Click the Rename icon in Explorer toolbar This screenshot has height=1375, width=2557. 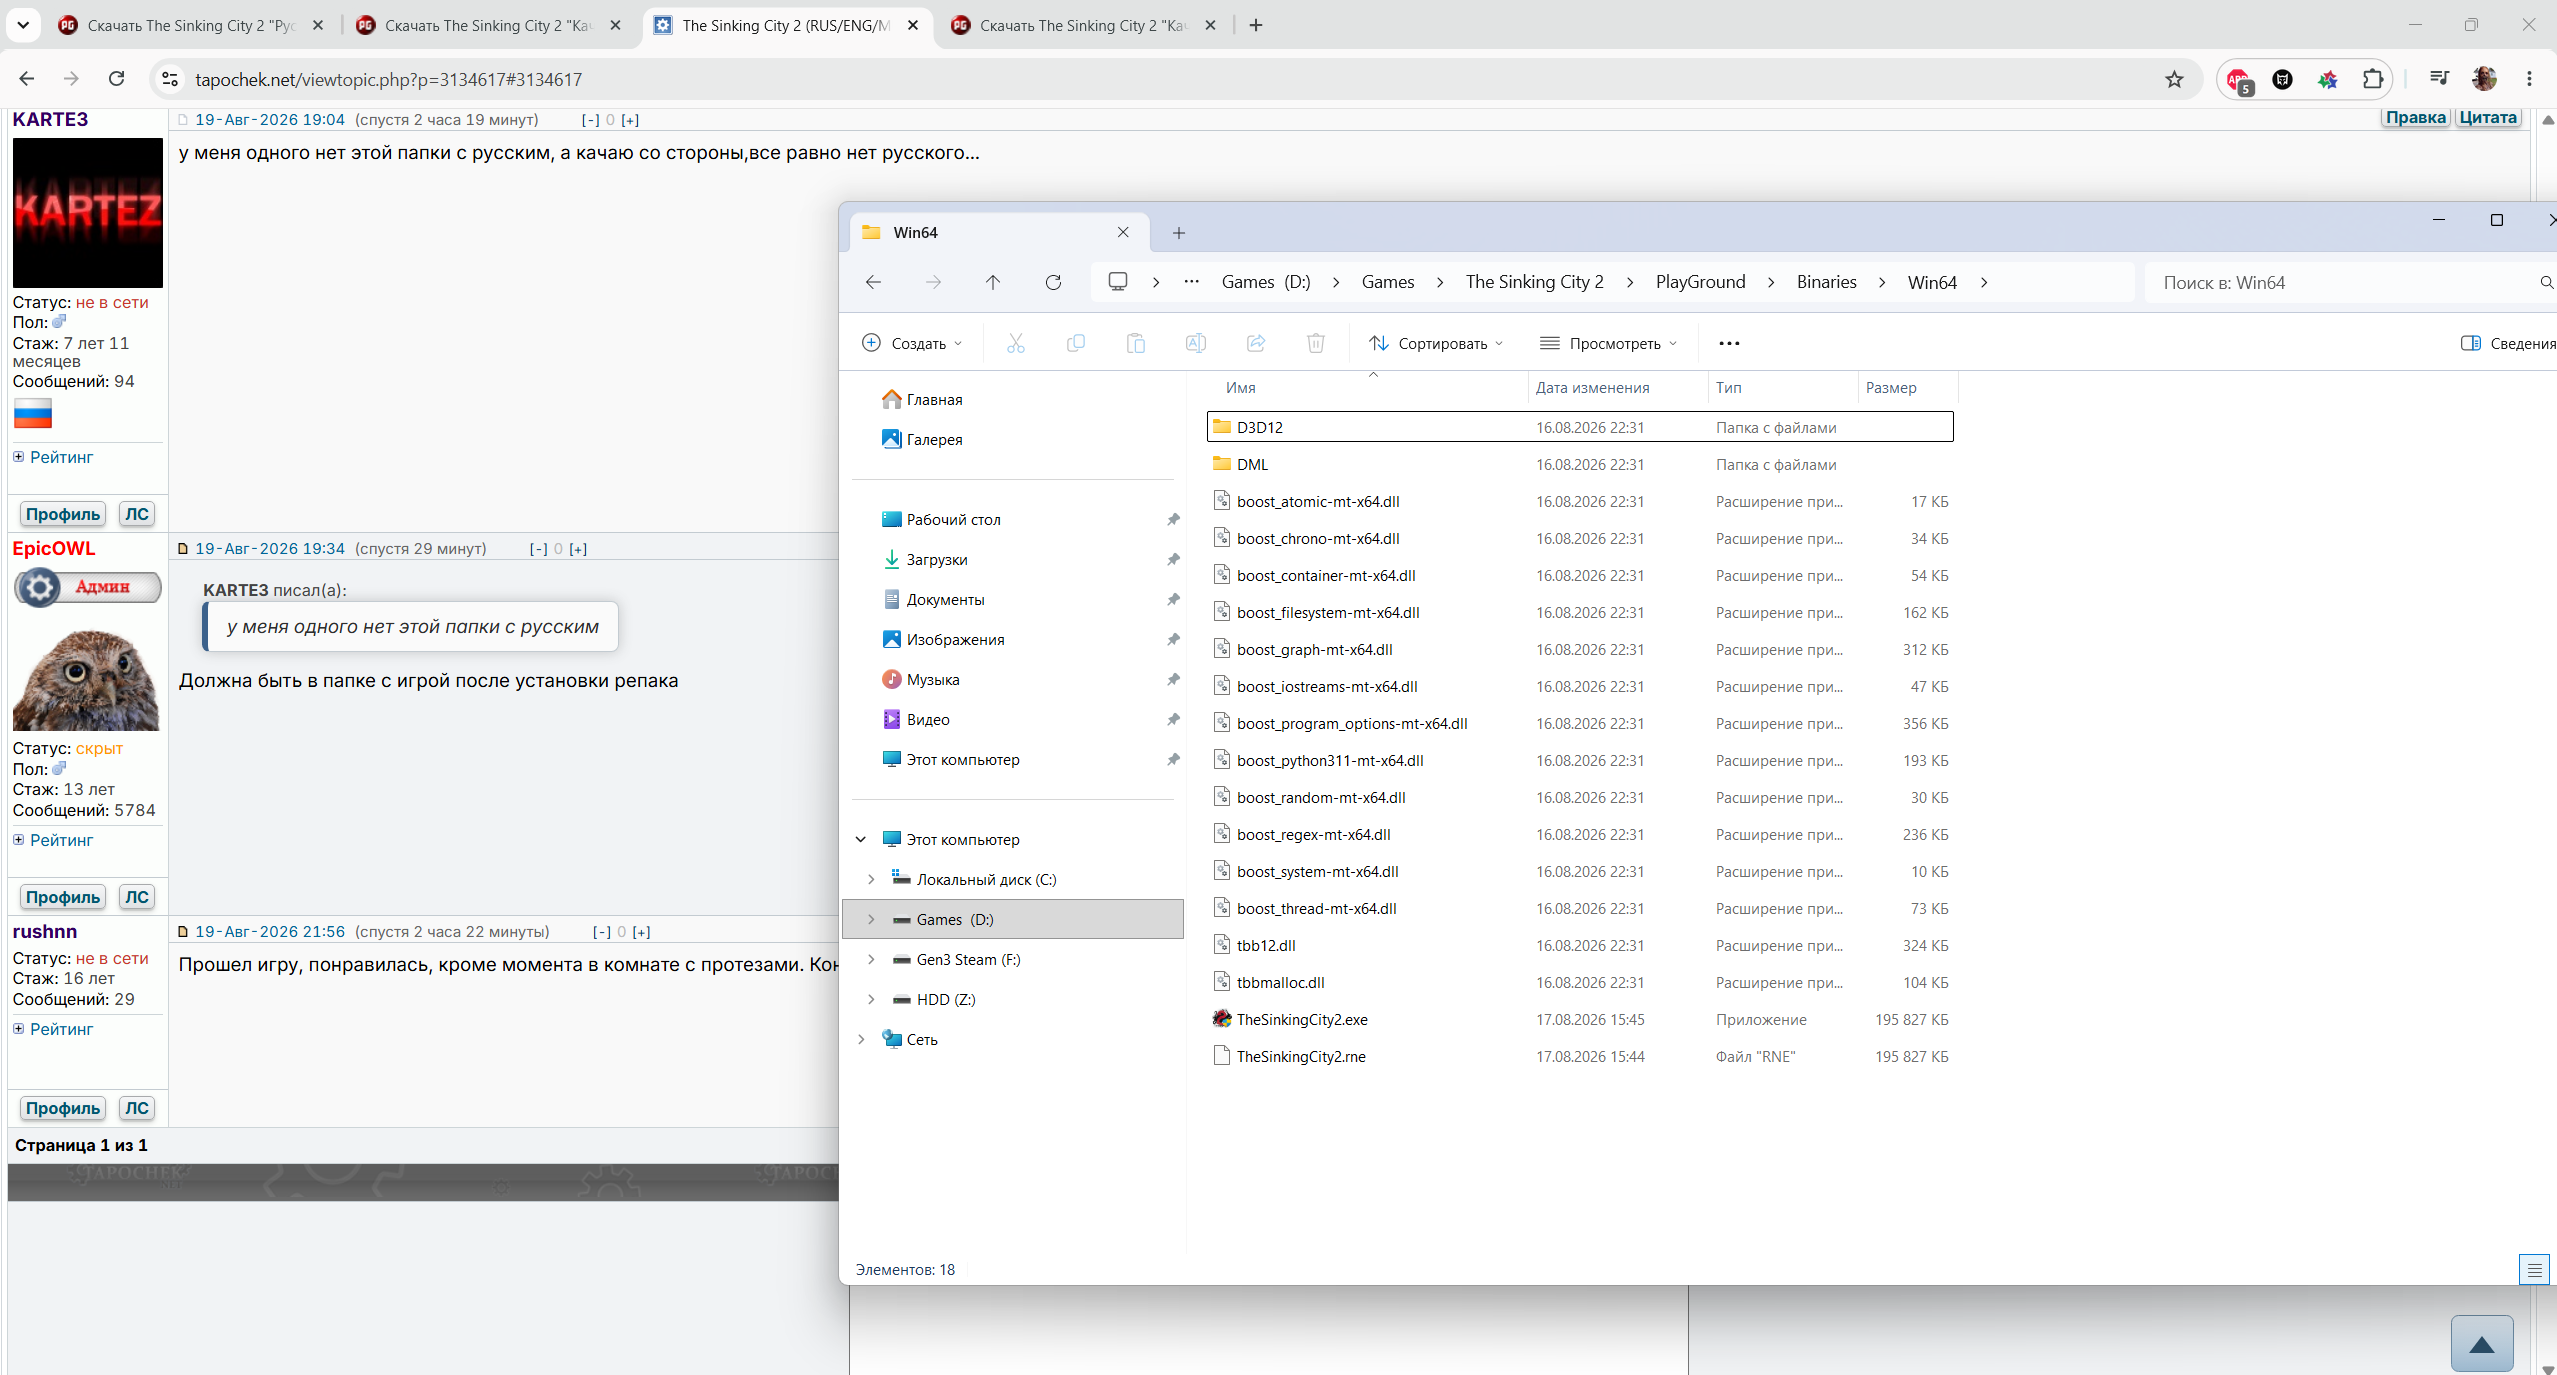point(1195,343)
